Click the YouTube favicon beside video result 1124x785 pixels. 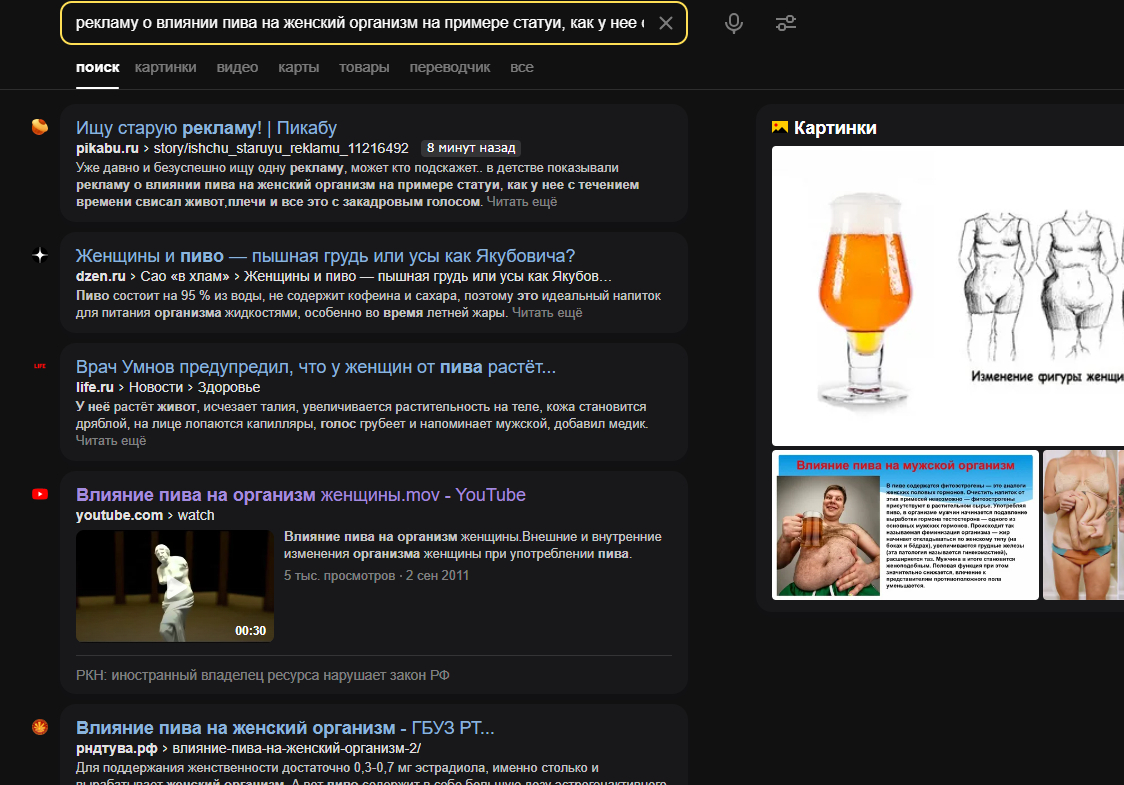pos(40,494)
